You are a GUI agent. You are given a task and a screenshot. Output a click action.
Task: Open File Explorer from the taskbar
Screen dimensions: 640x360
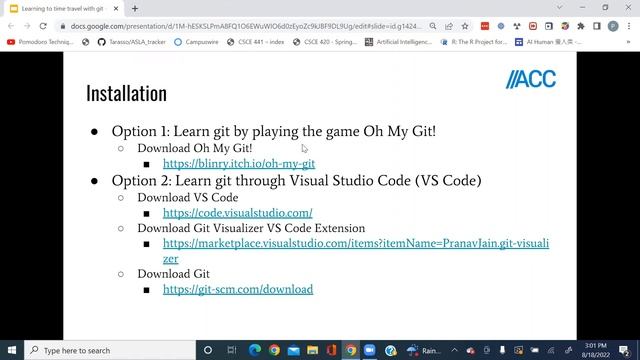point(313,350)
